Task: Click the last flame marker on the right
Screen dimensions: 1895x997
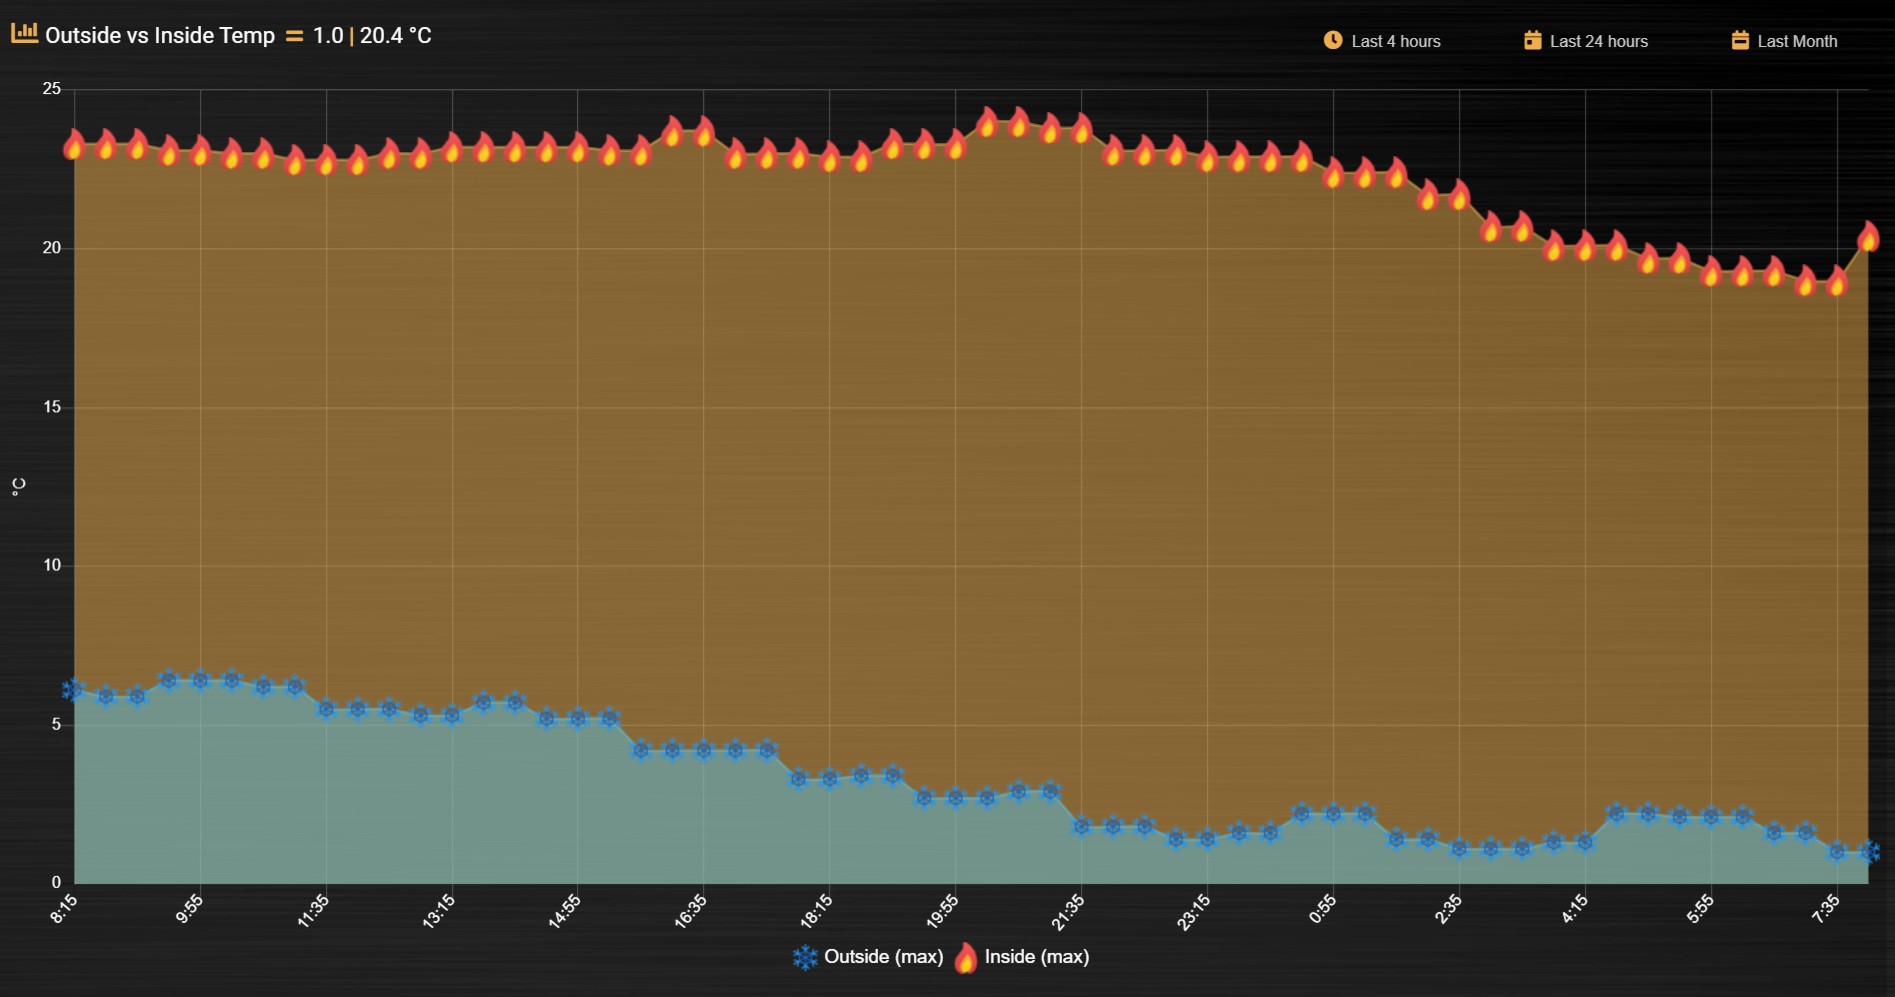Action: 1868,237
